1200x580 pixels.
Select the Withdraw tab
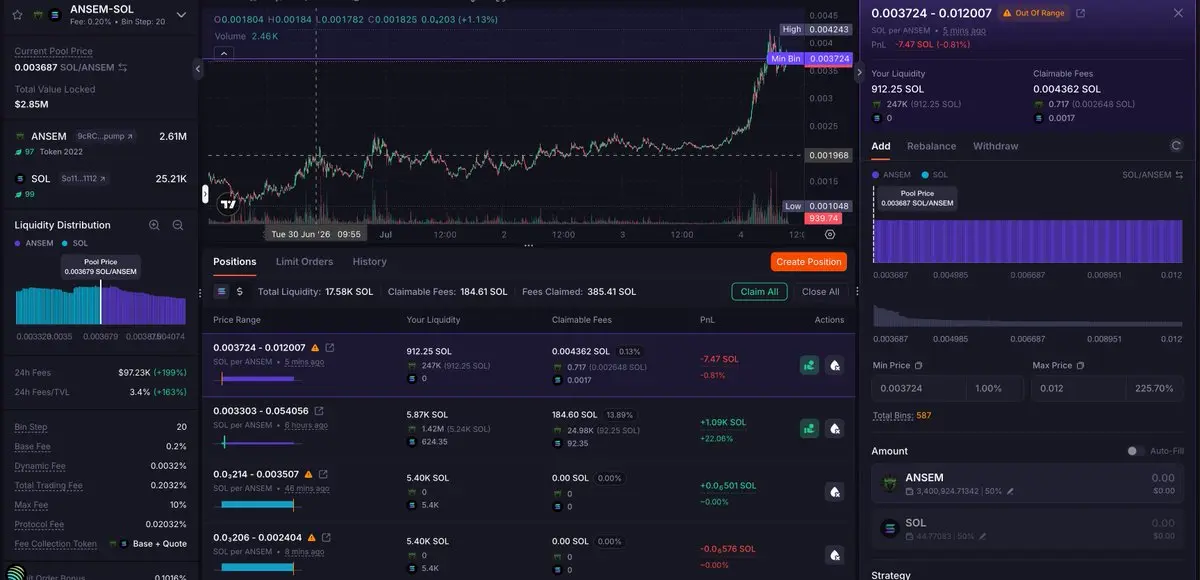pyautogui.click(x=995, y=146)
